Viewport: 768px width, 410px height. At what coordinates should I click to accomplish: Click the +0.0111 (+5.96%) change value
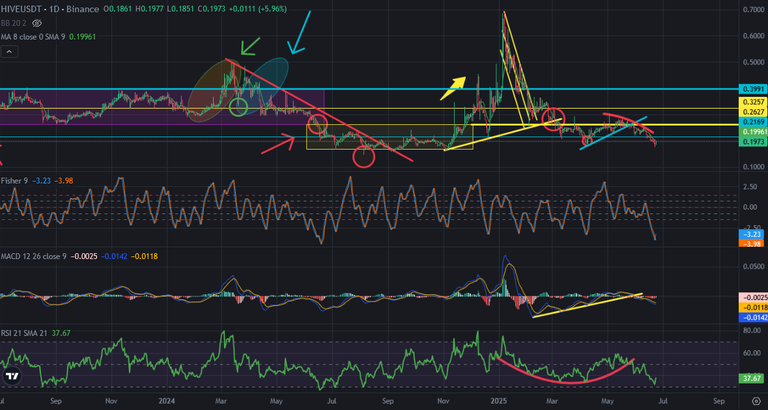click(x=260, y=9)
